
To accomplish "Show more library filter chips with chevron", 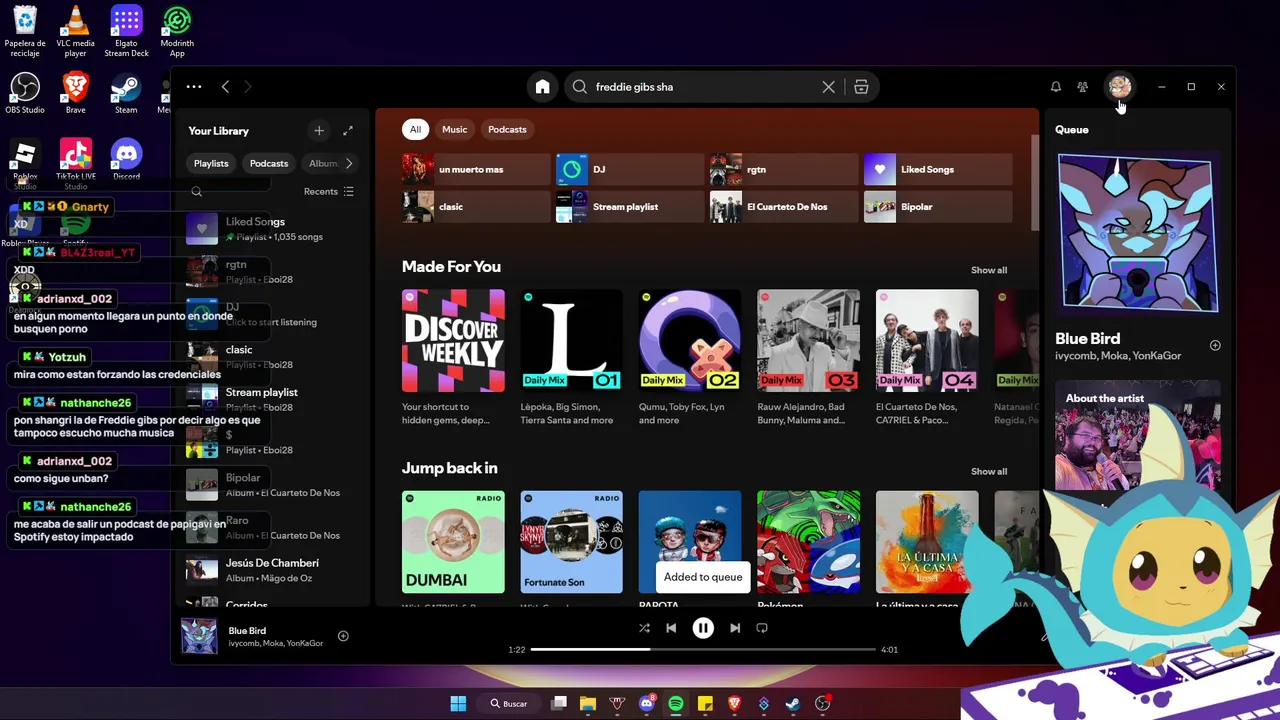I will pos(348,163).
